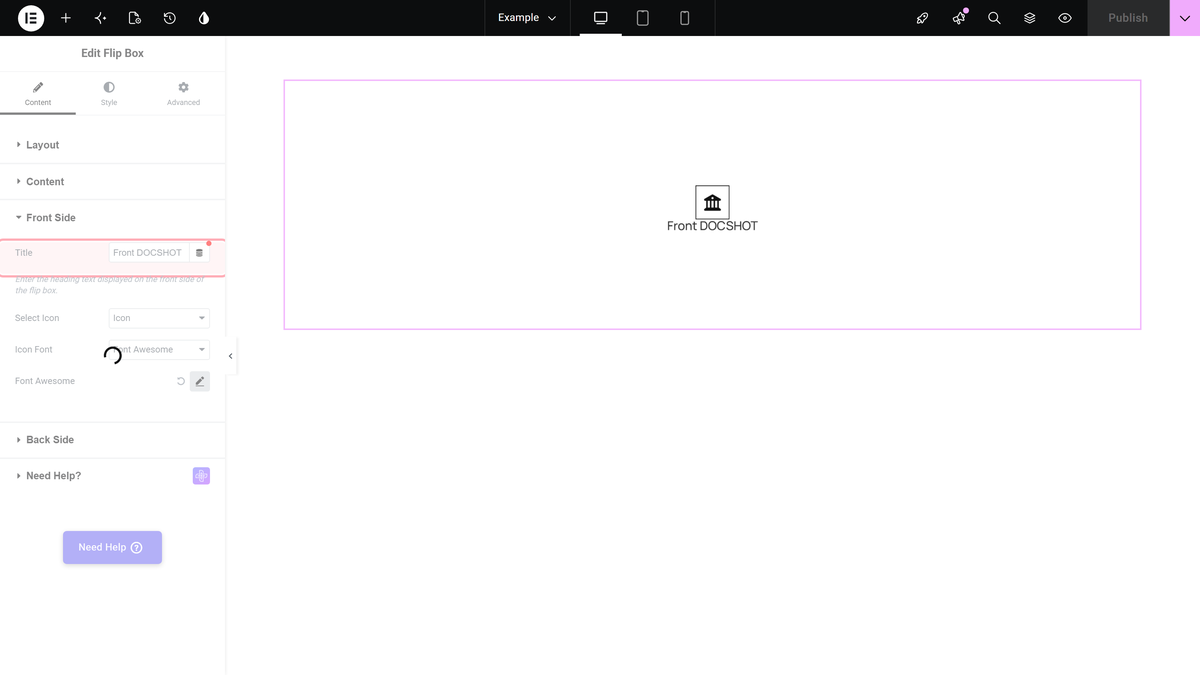This screenshot has height=675, width=1200.
Task: Click the "Front DOCSHOT" text on canvas
Action: (712, 226)
